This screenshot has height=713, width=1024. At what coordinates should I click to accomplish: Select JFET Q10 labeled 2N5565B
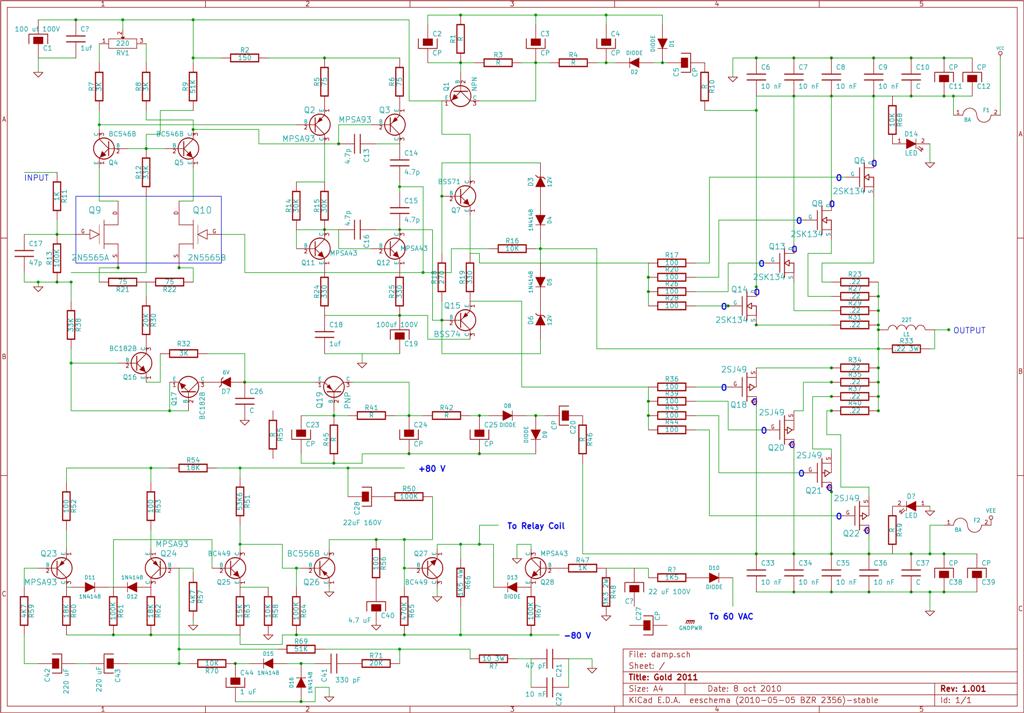pos(193,233)
